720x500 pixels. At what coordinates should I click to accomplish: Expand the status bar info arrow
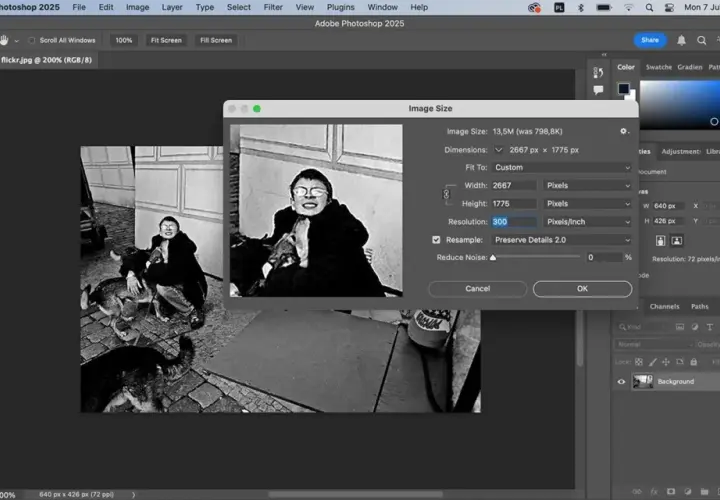(134, 494)
